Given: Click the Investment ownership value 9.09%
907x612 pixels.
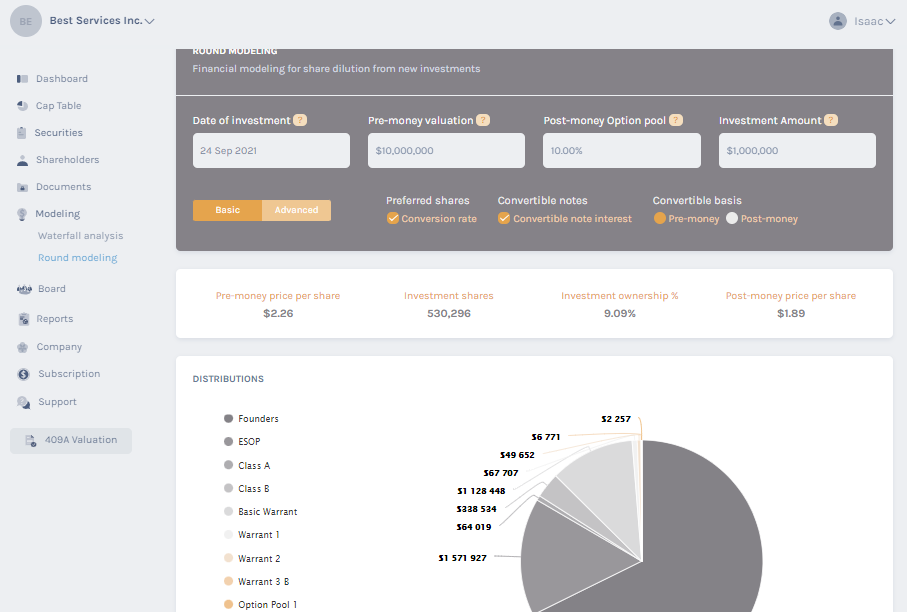Looking at the screenshot, I should (620, 314).
